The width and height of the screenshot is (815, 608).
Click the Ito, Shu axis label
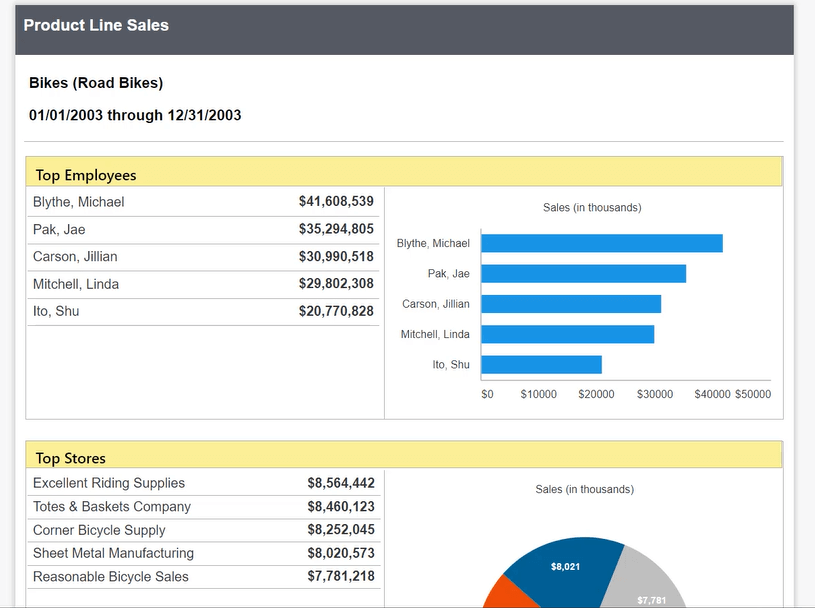click(452, 364)
